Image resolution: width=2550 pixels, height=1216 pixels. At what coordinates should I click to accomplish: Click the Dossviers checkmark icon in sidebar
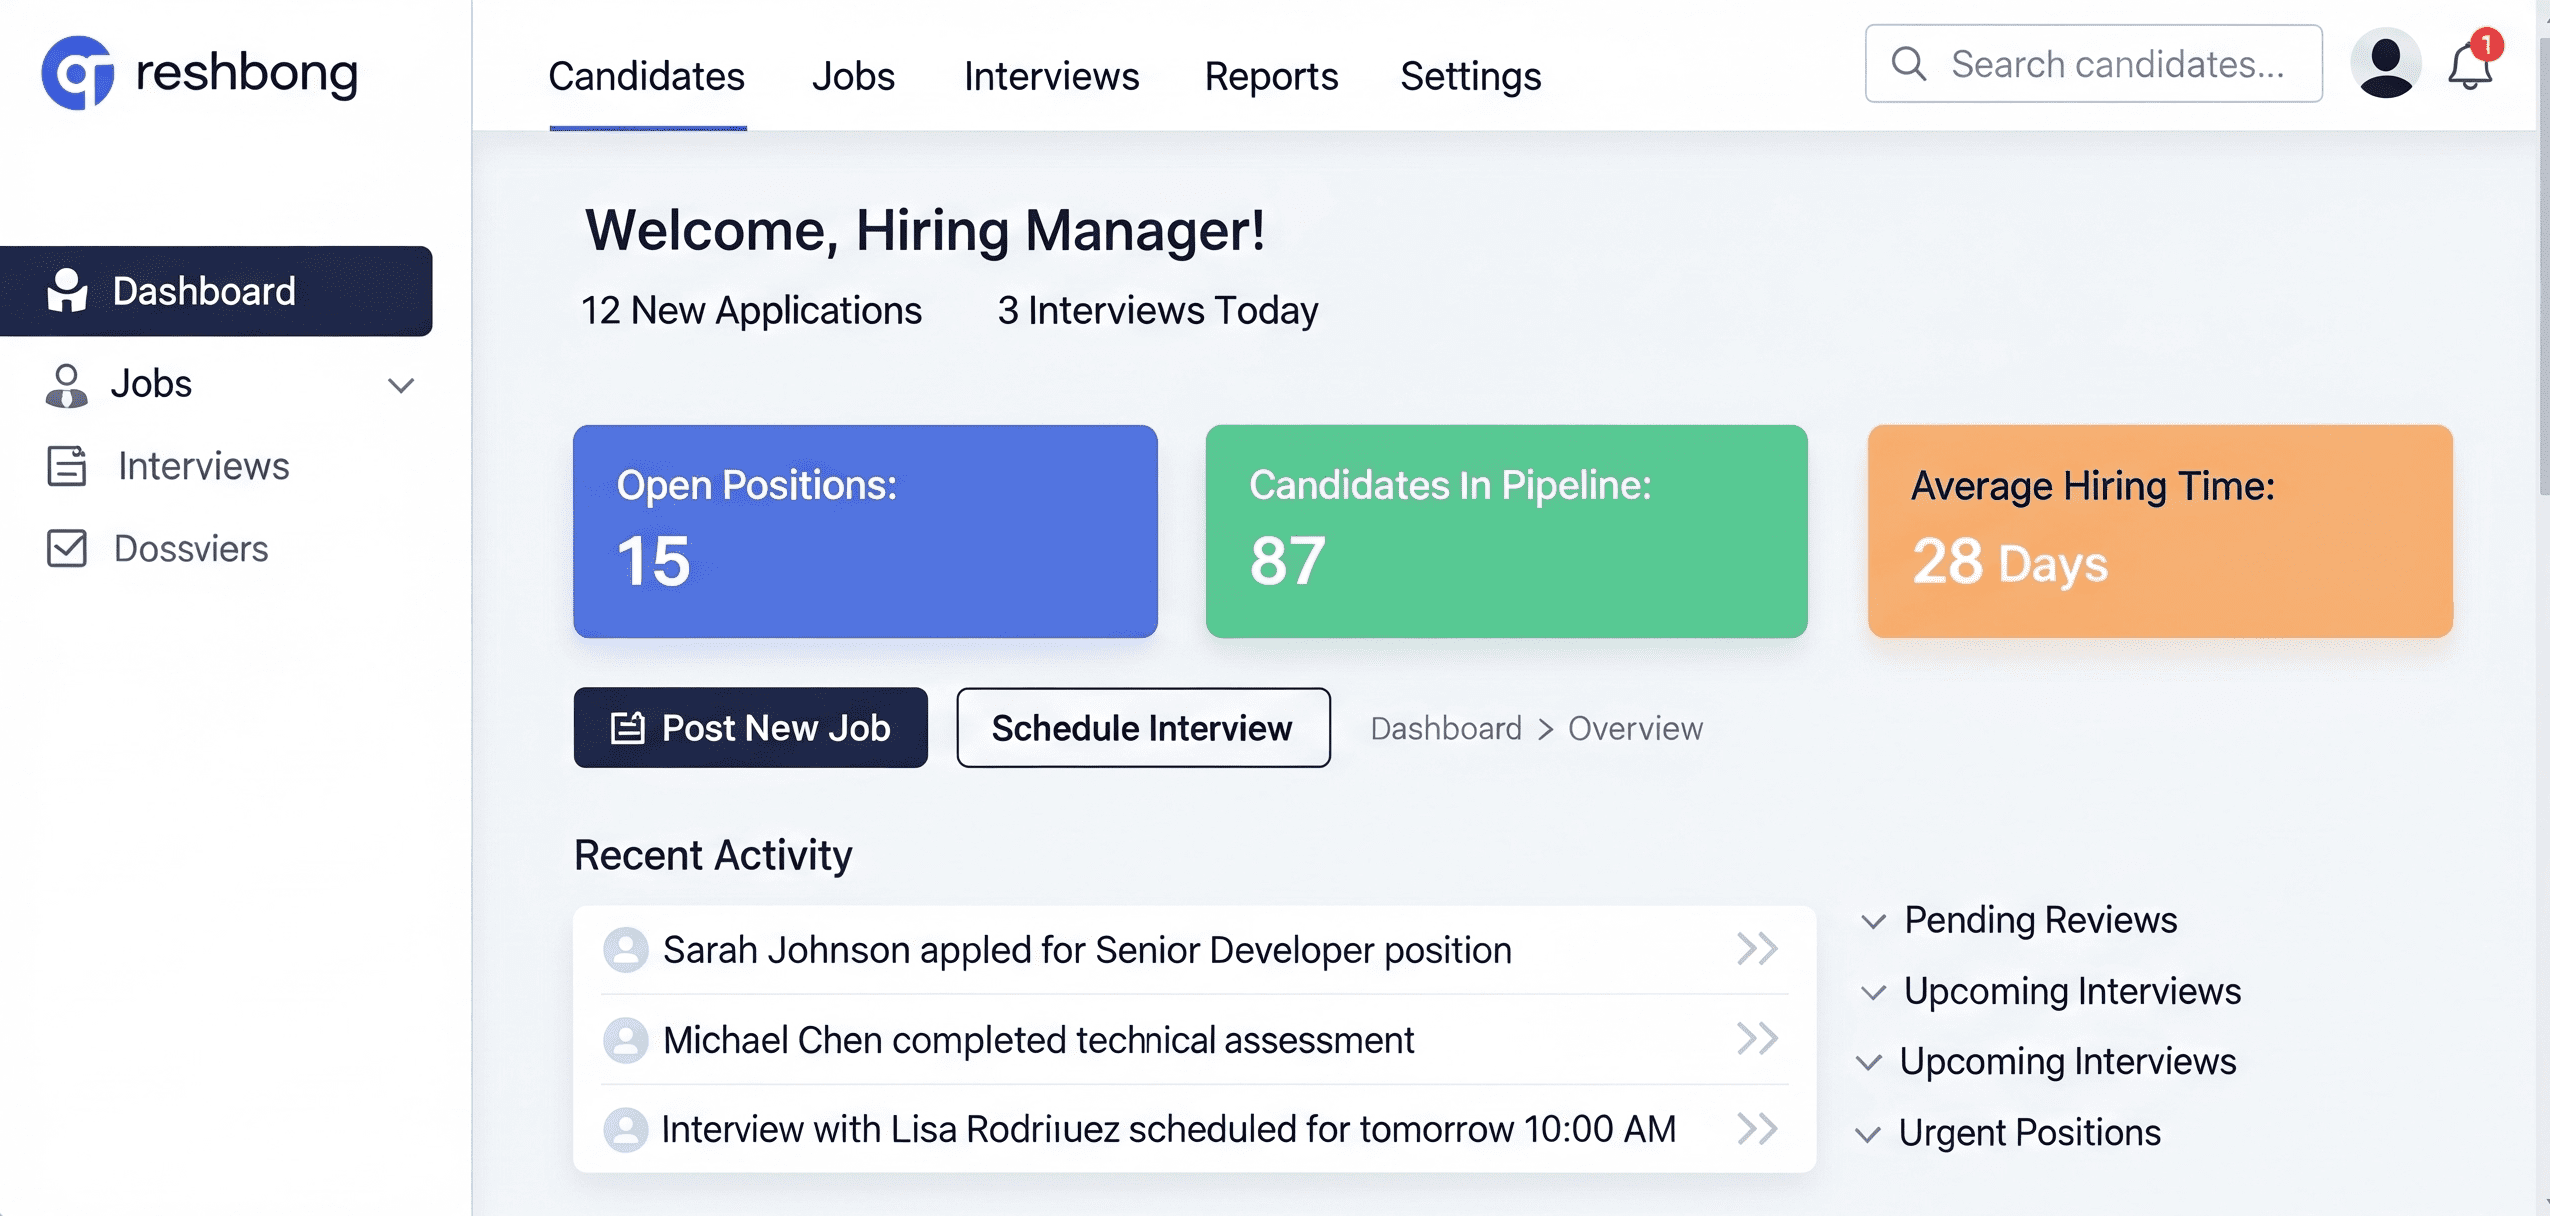pos(67,548)
